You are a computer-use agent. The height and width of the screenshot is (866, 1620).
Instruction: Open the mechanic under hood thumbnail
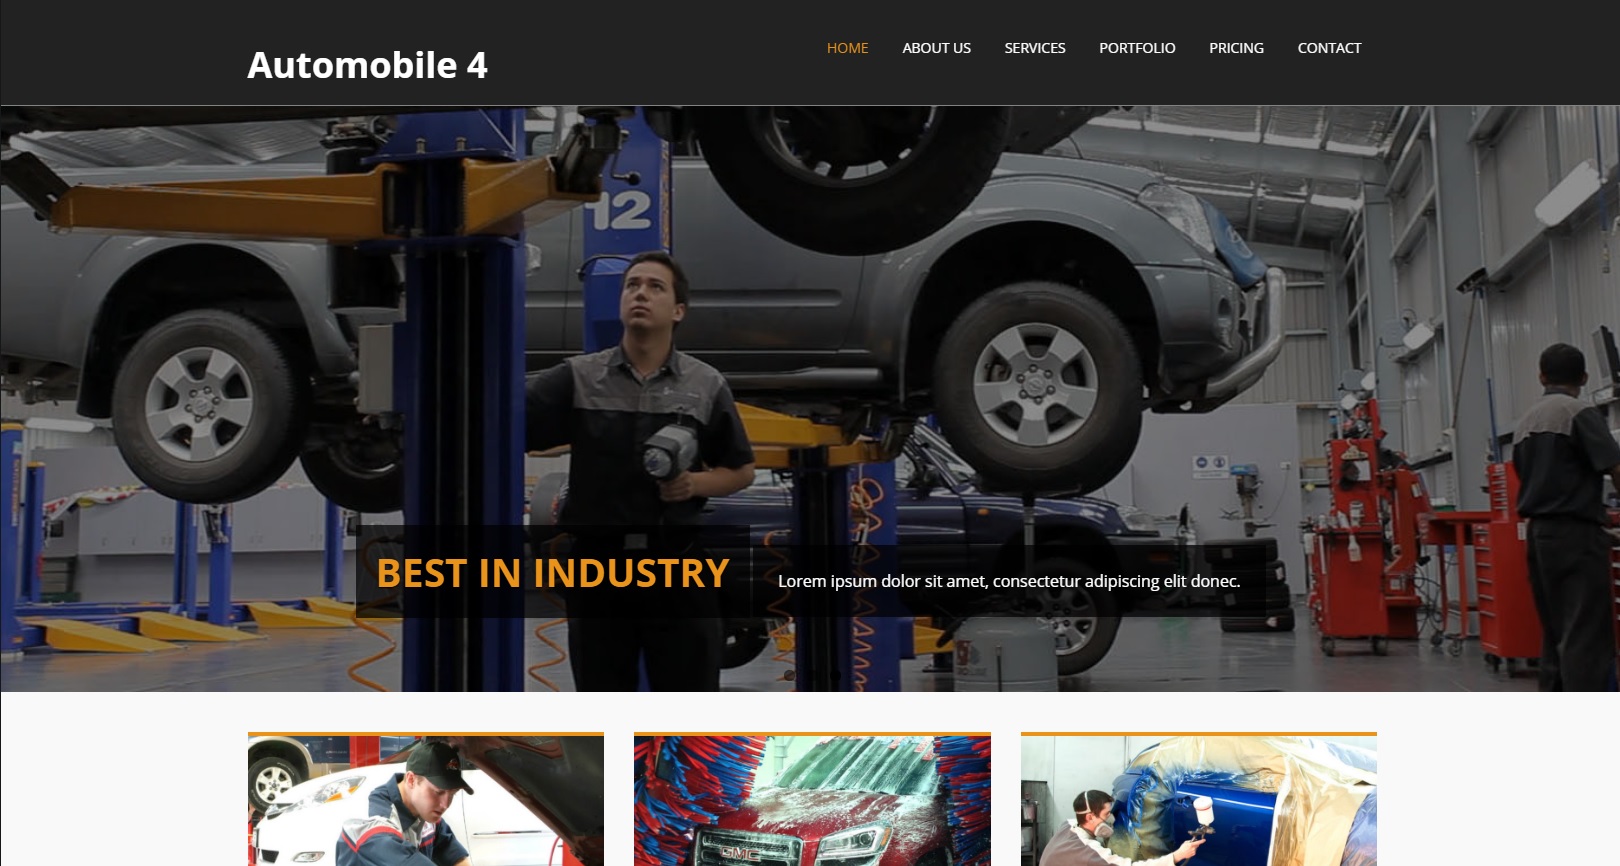[x=426, y=801]
